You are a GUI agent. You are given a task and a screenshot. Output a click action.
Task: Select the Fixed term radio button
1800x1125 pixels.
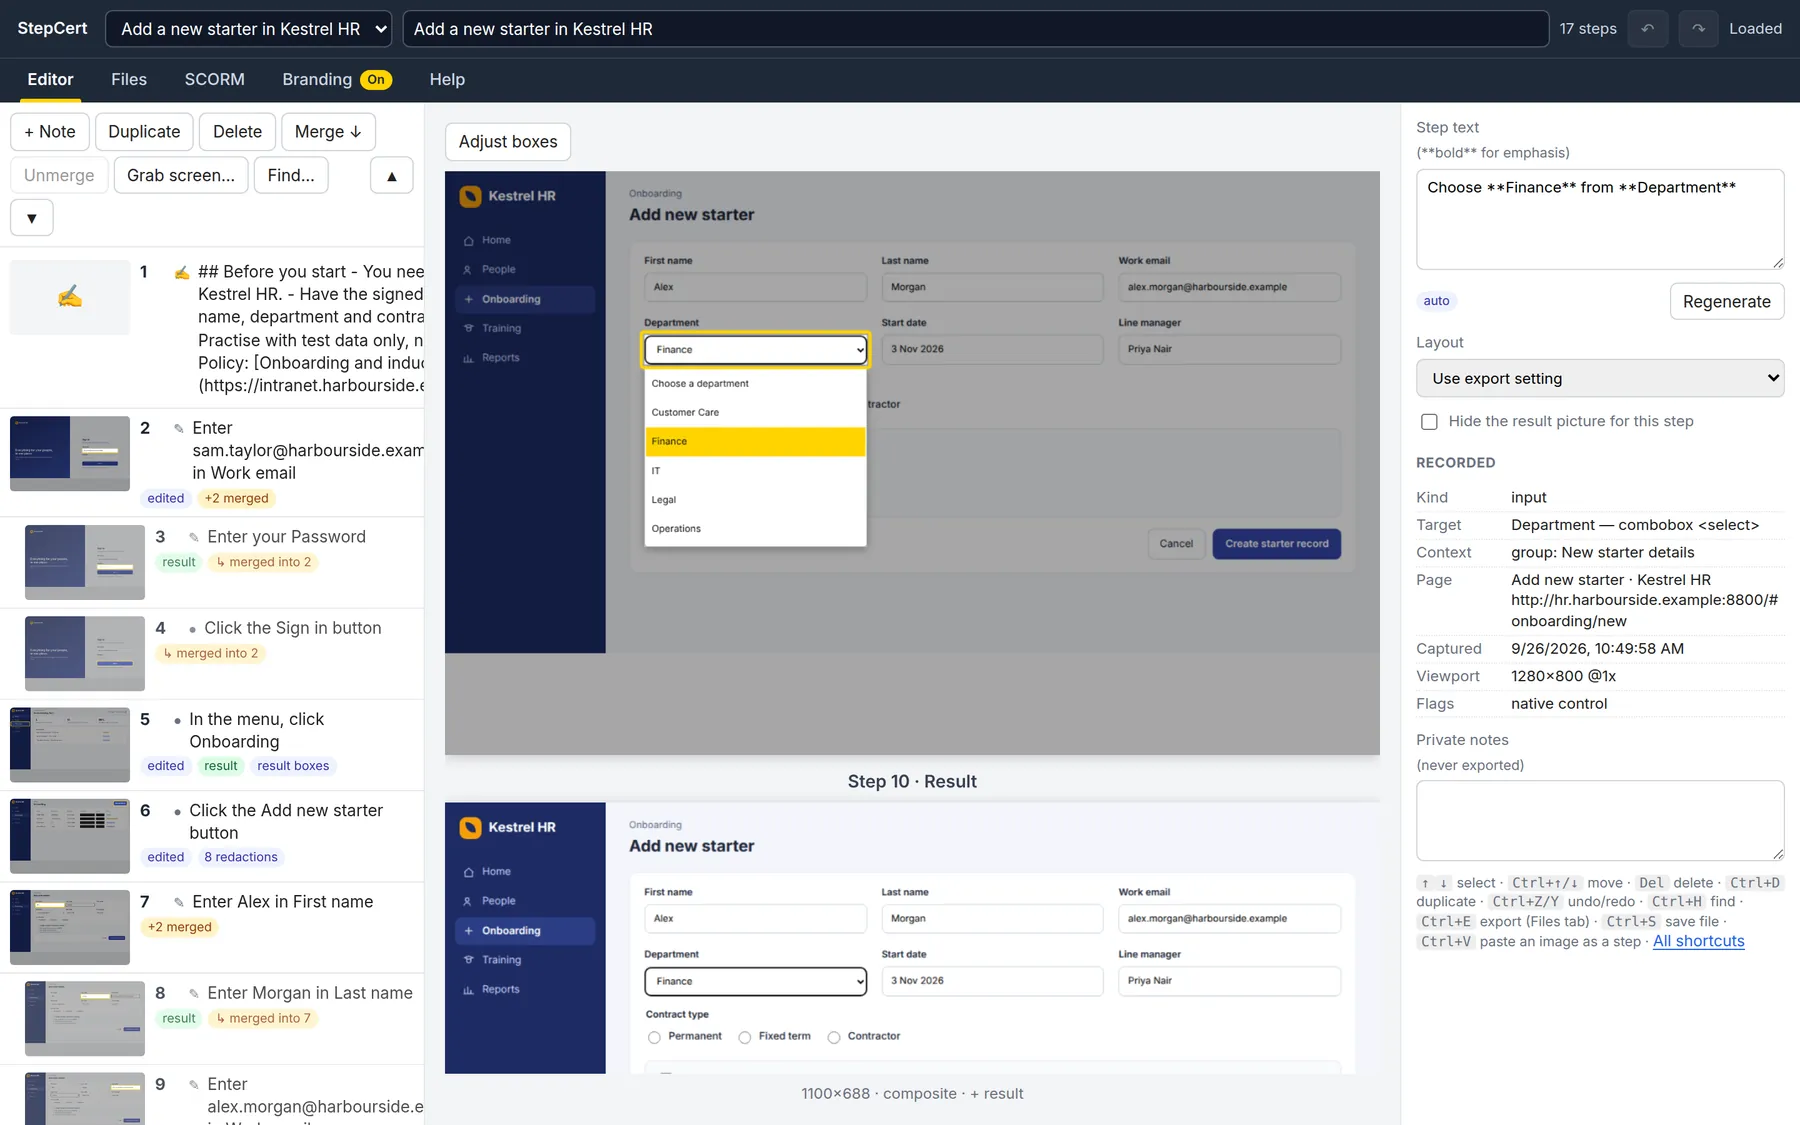(x=745, y=1037)
